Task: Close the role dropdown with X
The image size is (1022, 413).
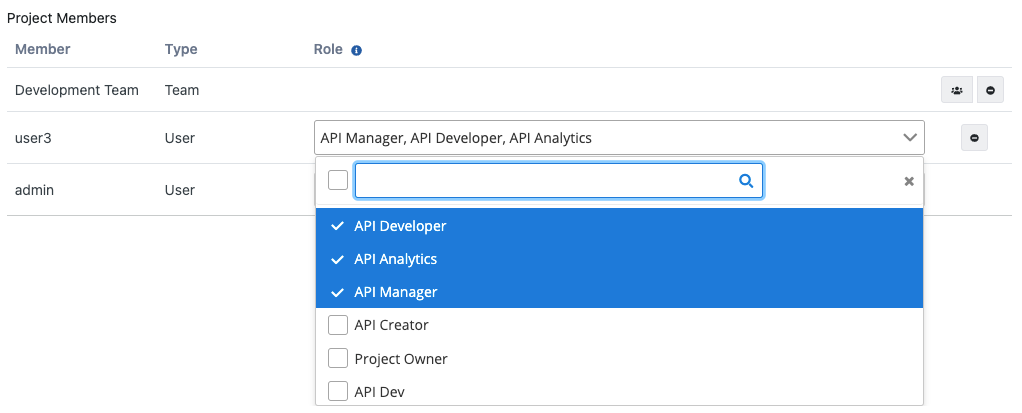Action: coord(909,181)
